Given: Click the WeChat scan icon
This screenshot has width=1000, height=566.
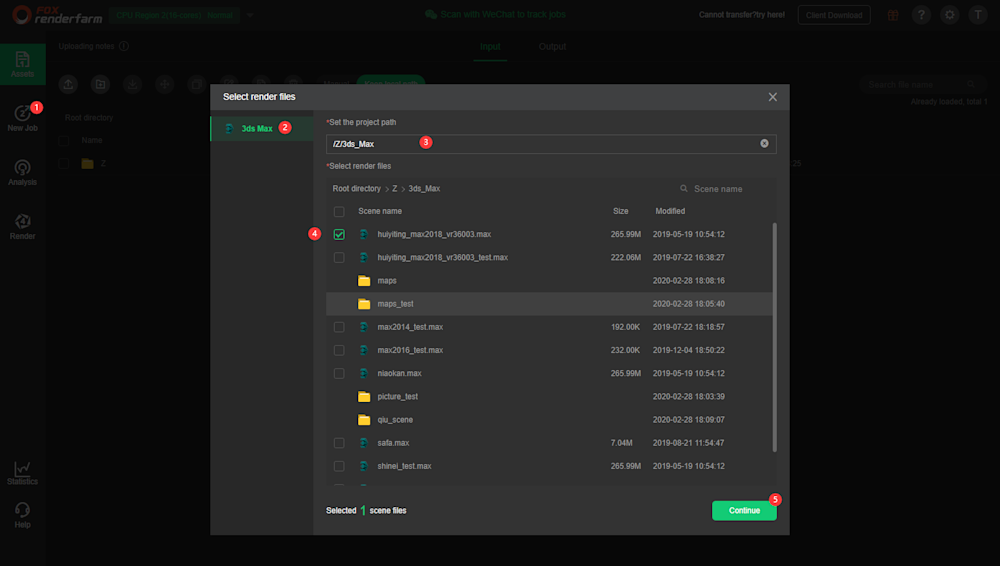Looking at the screenshot, I should tap(430, 14).
